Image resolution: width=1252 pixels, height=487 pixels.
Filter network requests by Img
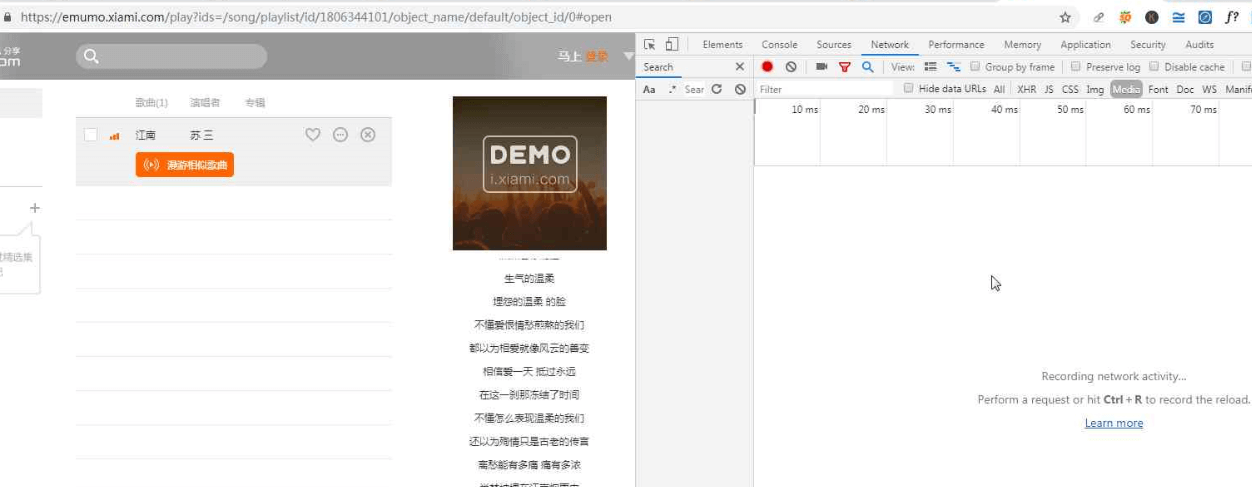pos(1095,89)
